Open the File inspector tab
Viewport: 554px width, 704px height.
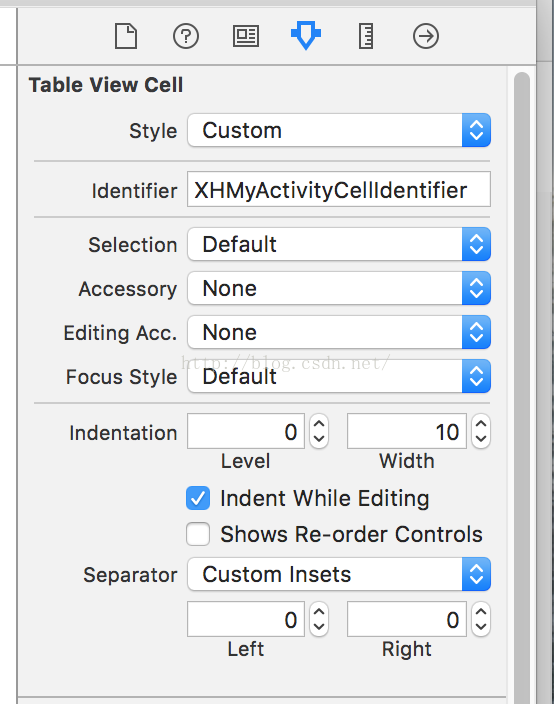coord(126,36)
